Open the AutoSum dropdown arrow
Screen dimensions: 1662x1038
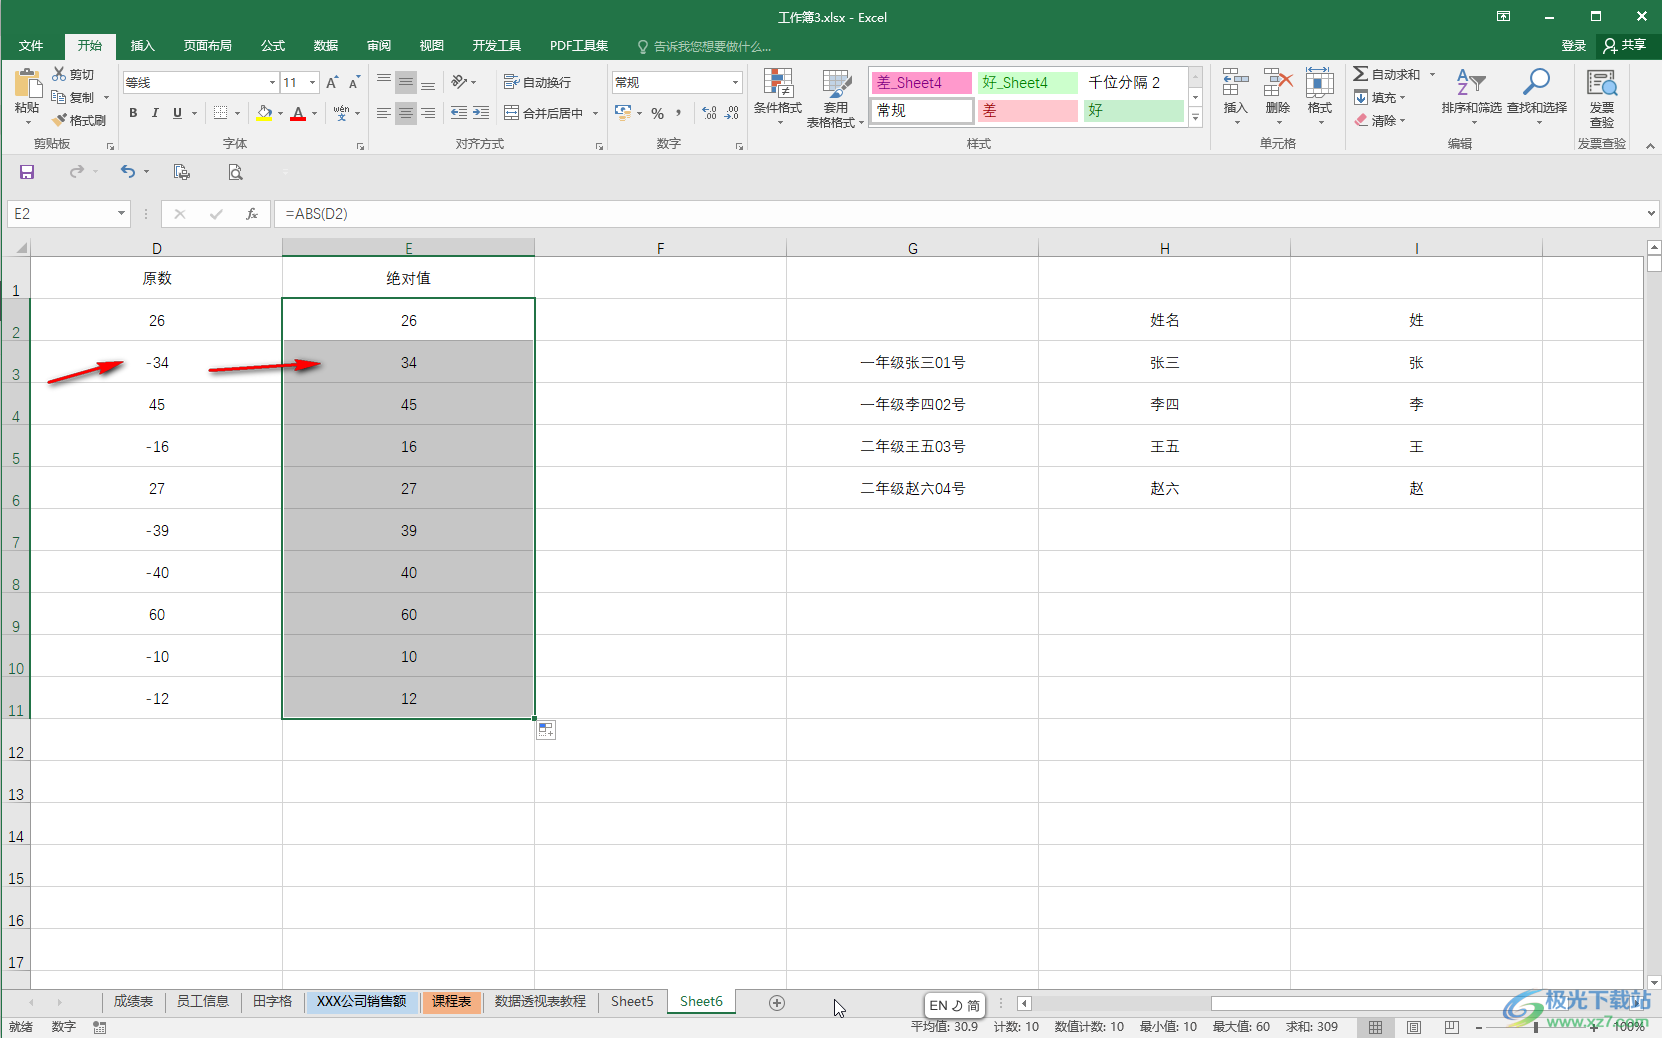[x=1432, y=74]
